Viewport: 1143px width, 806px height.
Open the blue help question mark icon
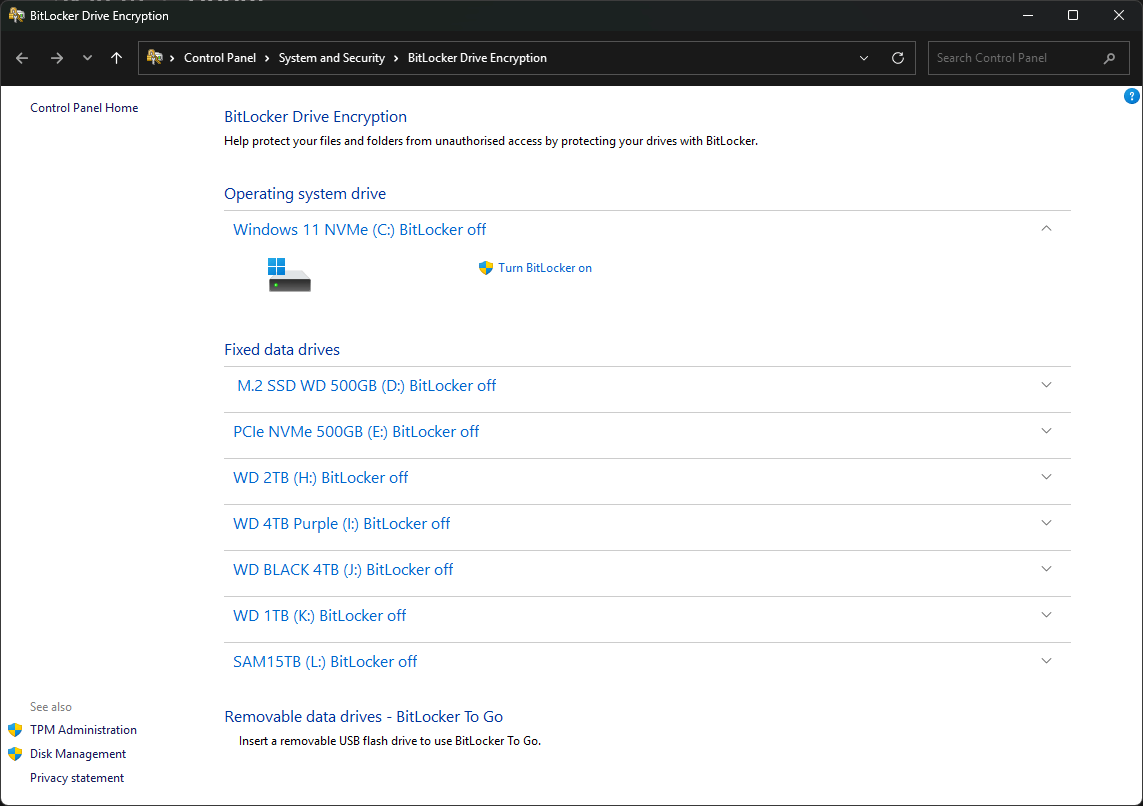1131,97
